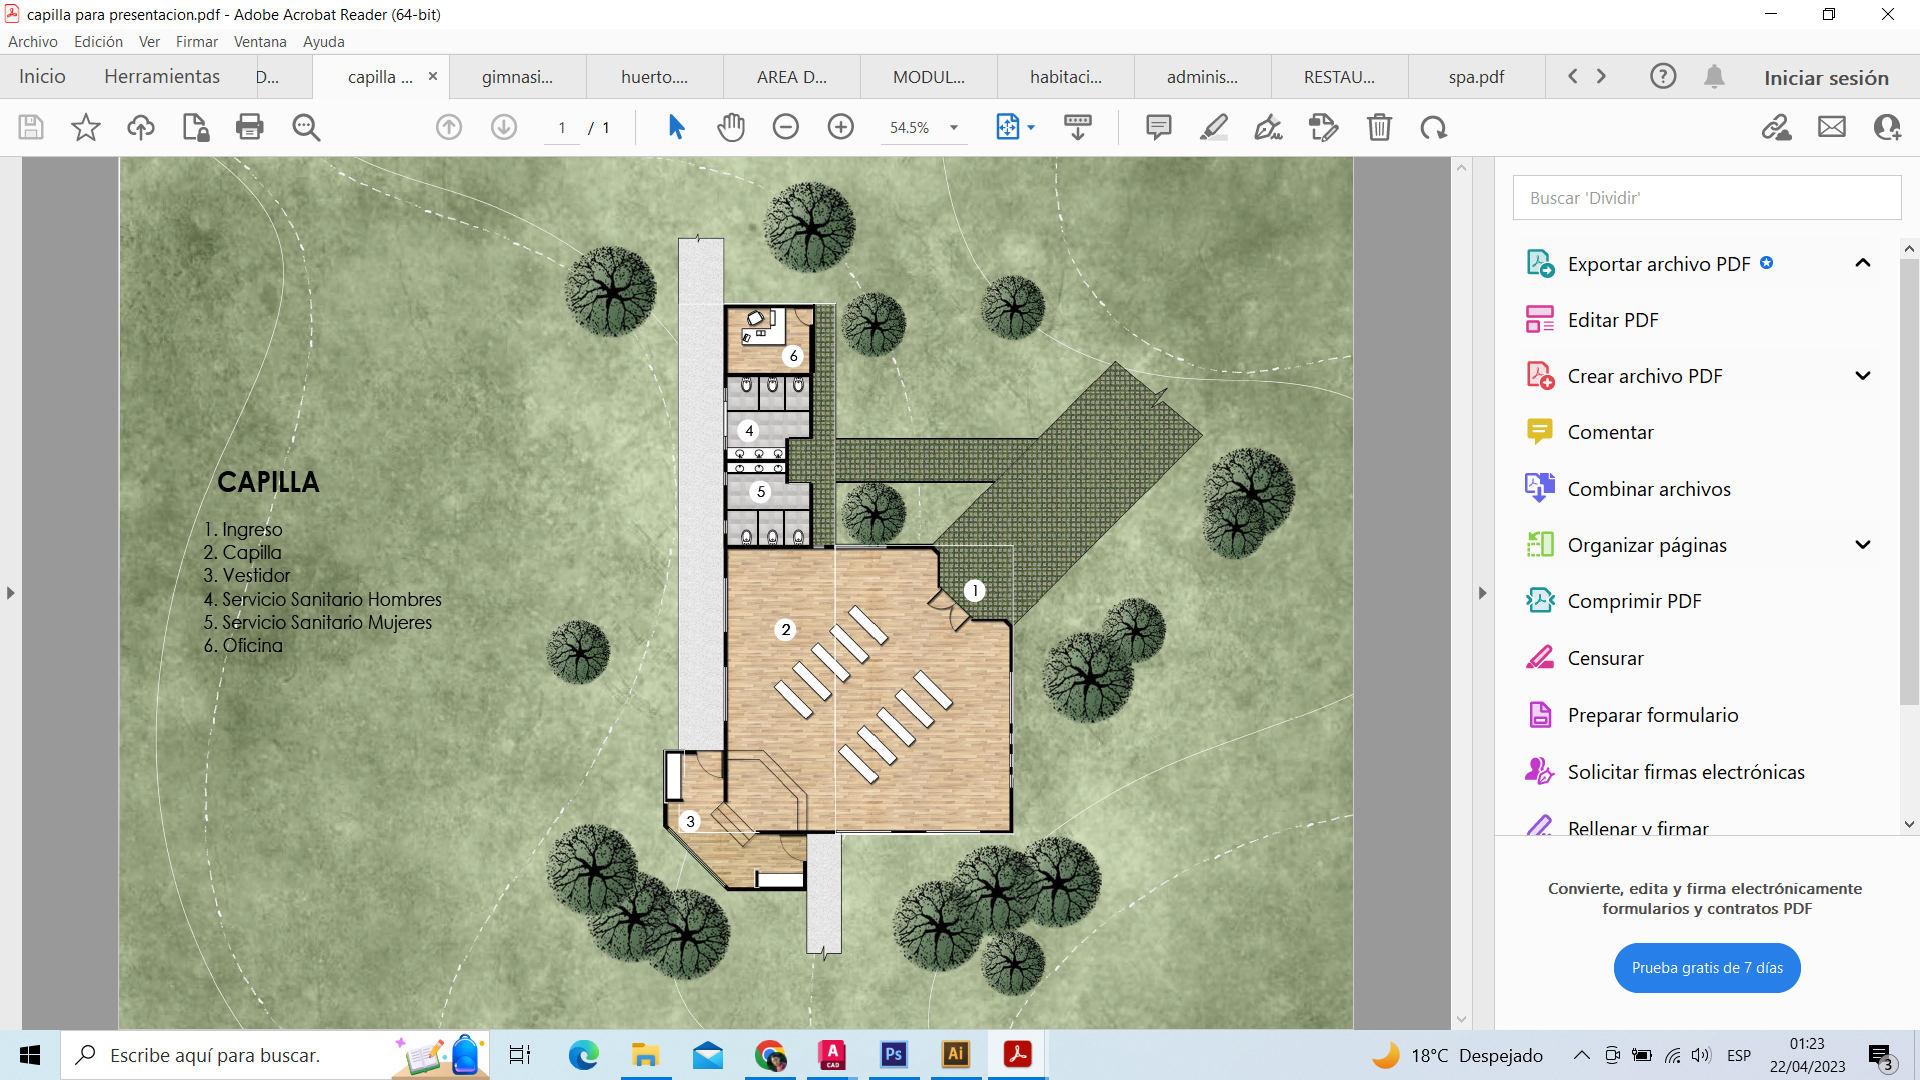Open the Ventana menu
The width and height of the screenshot is (1920, 1080).
pyautogui.click(x=260, y=42)
